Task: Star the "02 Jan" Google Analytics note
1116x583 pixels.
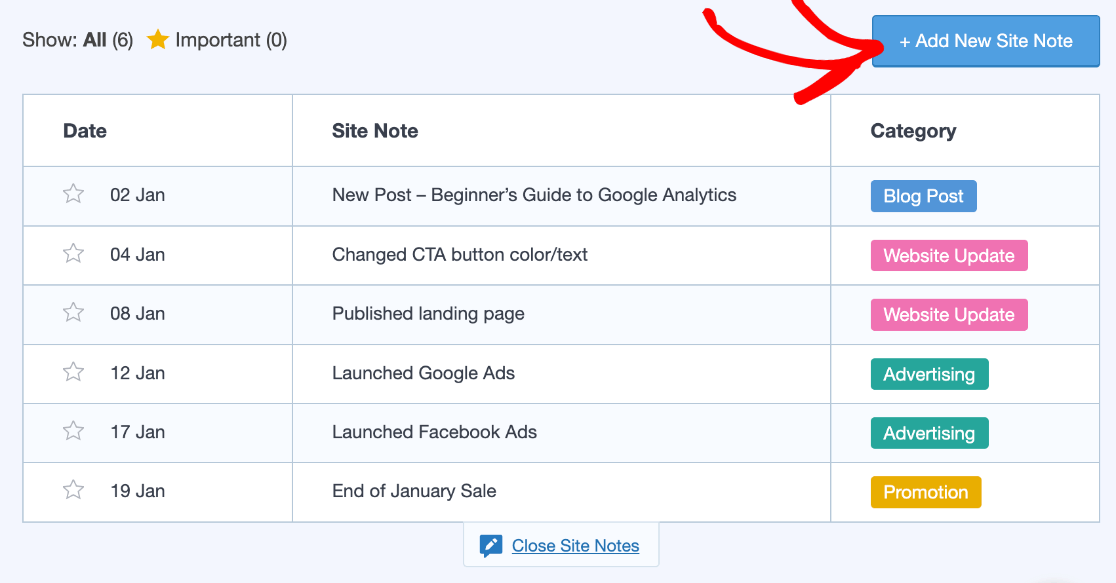Action: click(x=72, y=195)
